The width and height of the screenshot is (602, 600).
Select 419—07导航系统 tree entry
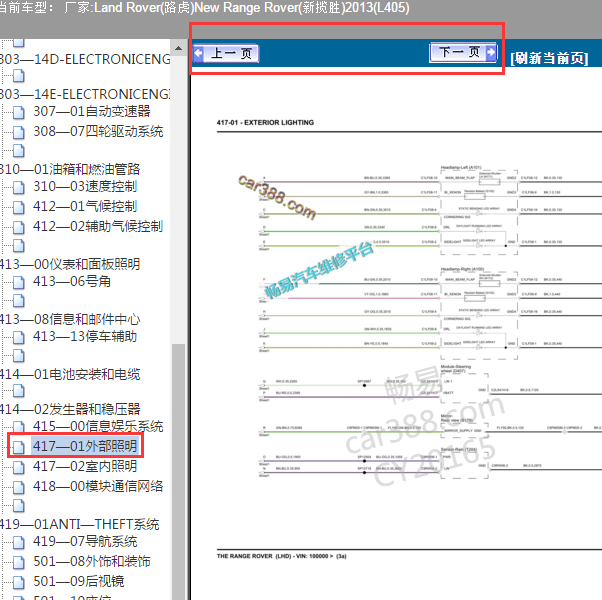click(x=85, y=541)
